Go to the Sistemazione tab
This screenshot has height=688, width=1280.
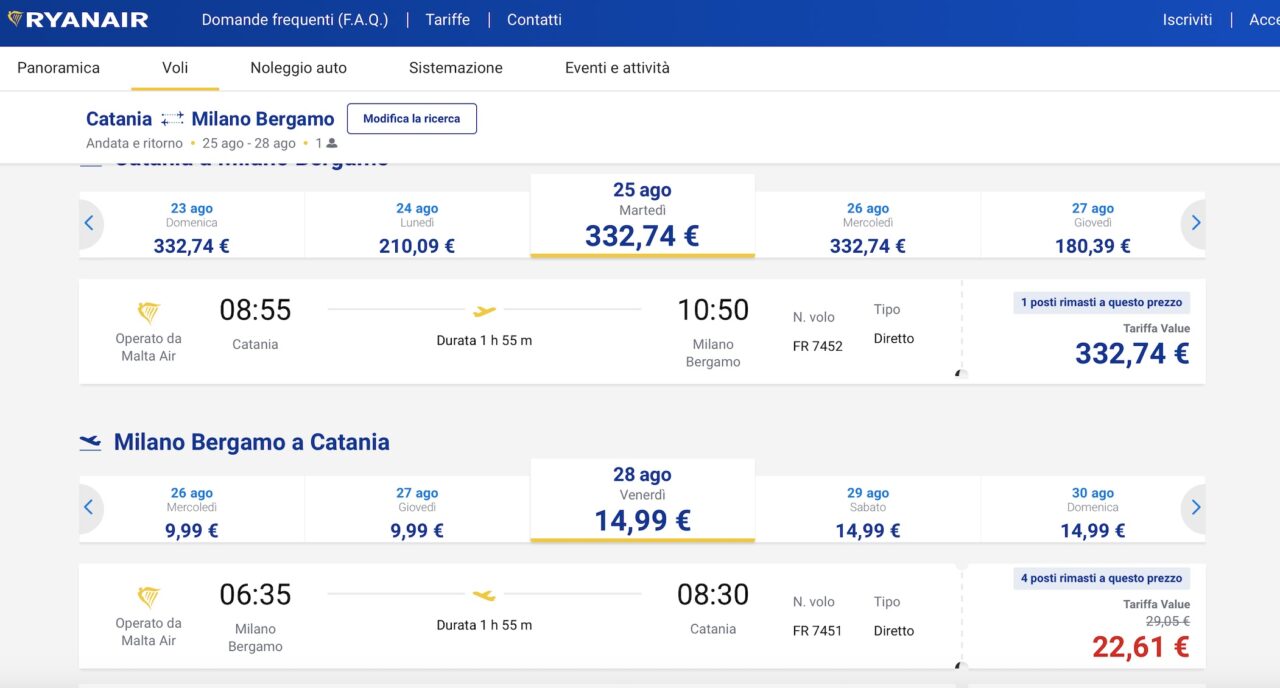[455, 68]
